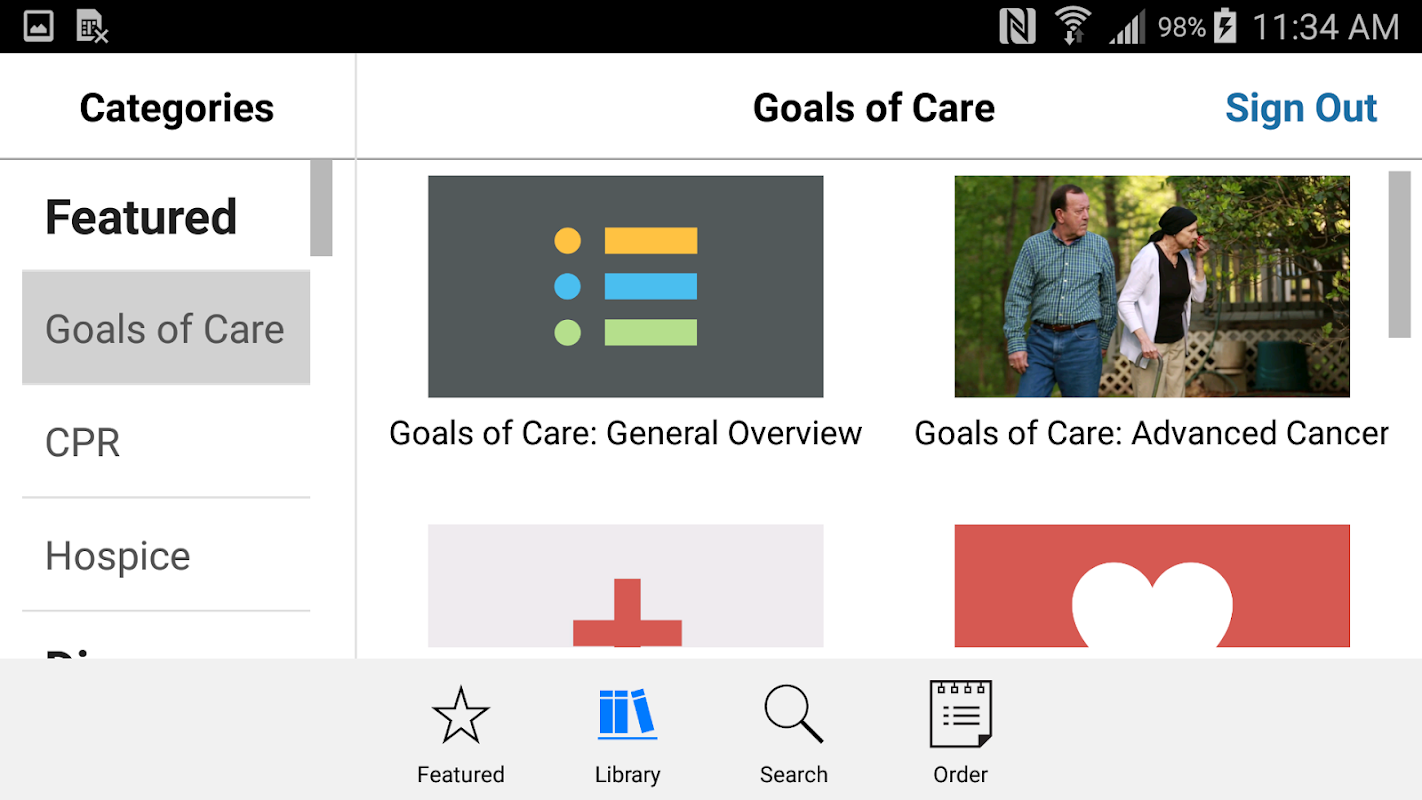Open the red cross video thumbnail
This screenshot has height=800, width=1422.
(x=625, y=586)
